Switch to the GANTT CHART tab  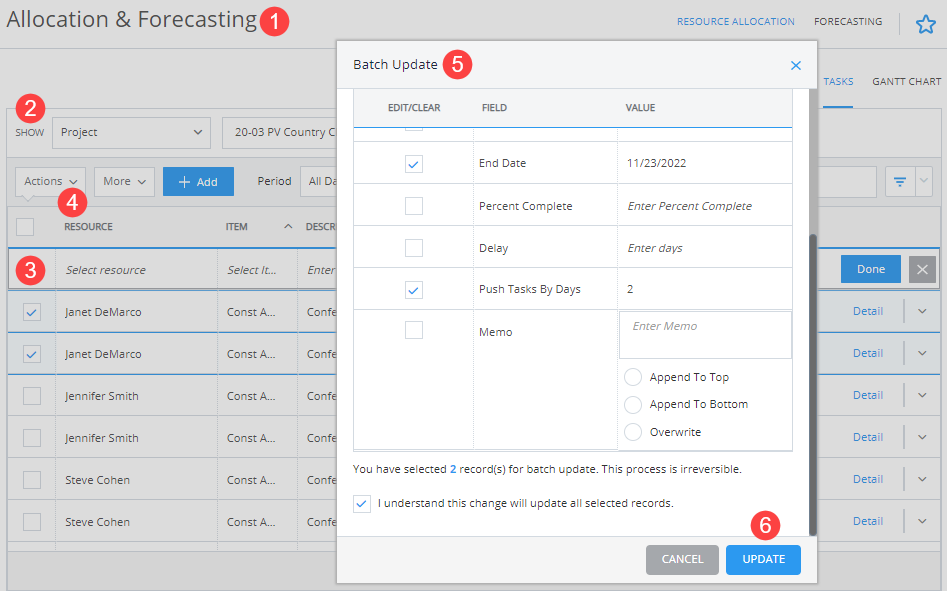[x=905, y=81]
